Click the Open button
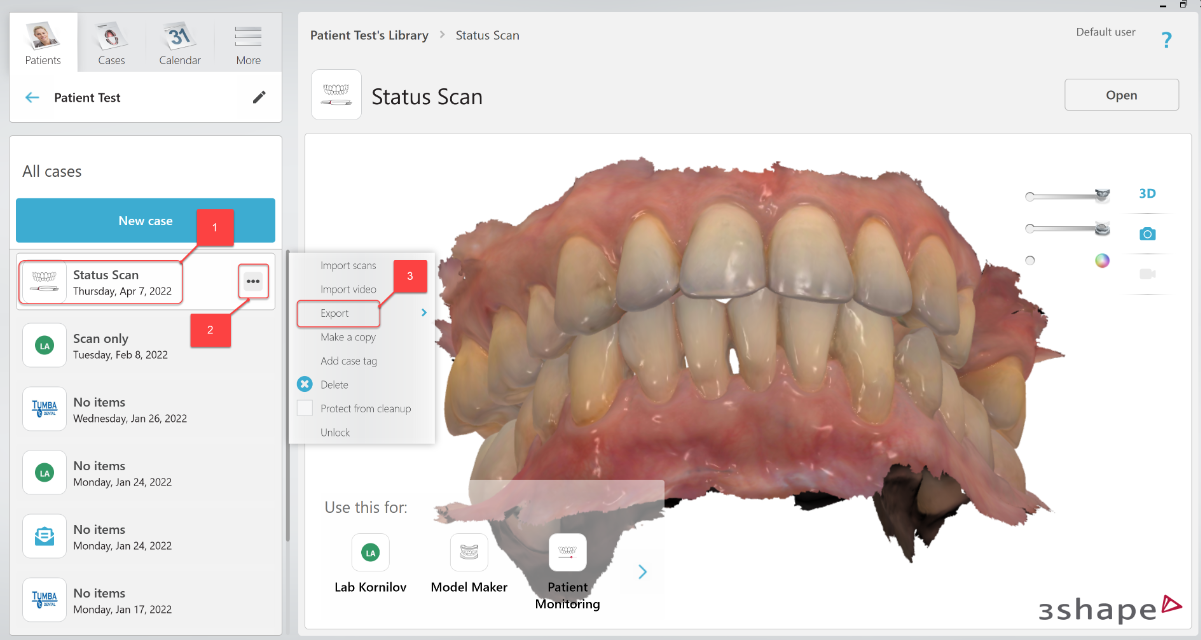Viewport: 1201px width, 640px height. pos(1121,95)
